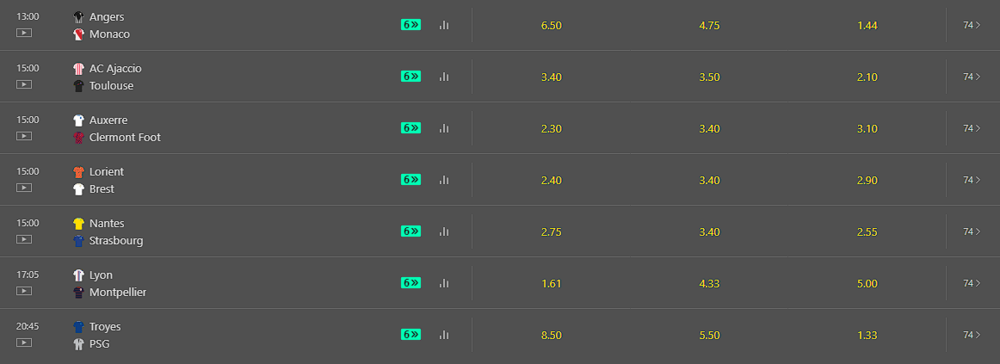Click video stream icon for Nantes match
Viewport: 1000px width, 364px height.
coord(24,239)
